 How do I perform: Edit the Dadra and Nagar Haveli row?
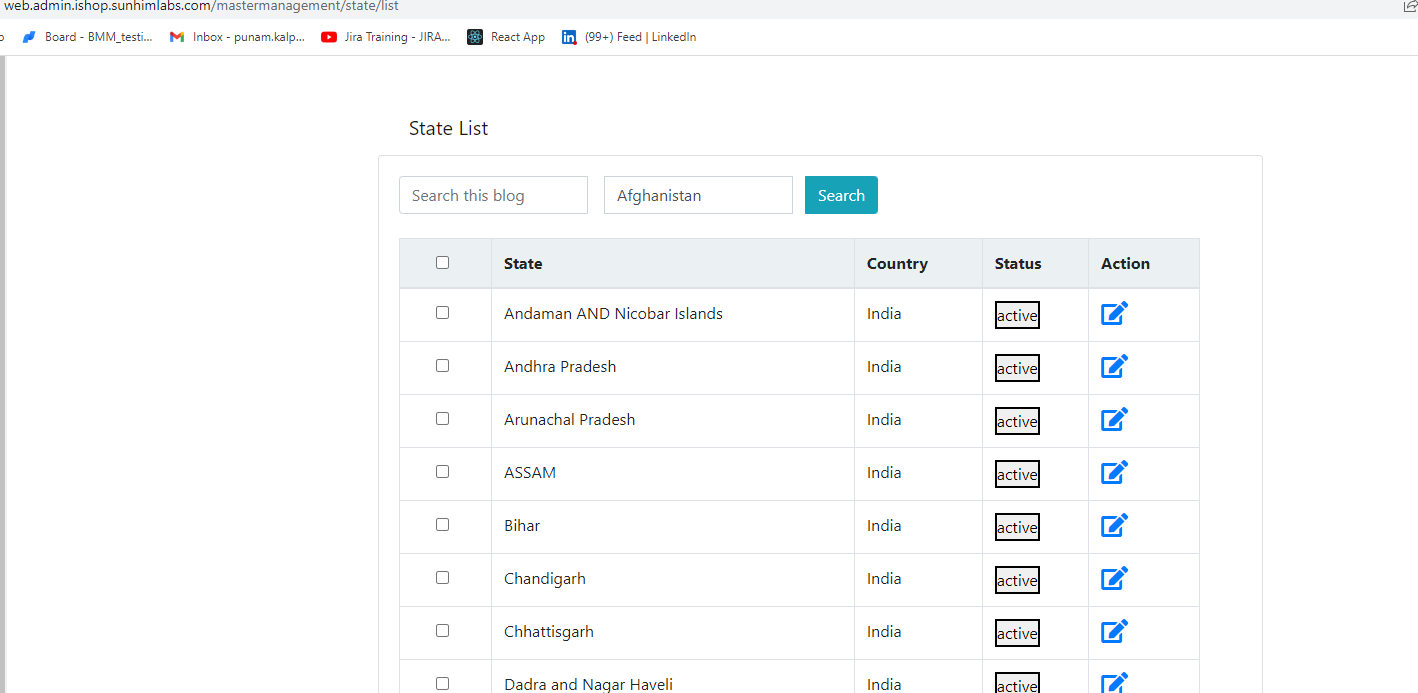[1115, 683]
